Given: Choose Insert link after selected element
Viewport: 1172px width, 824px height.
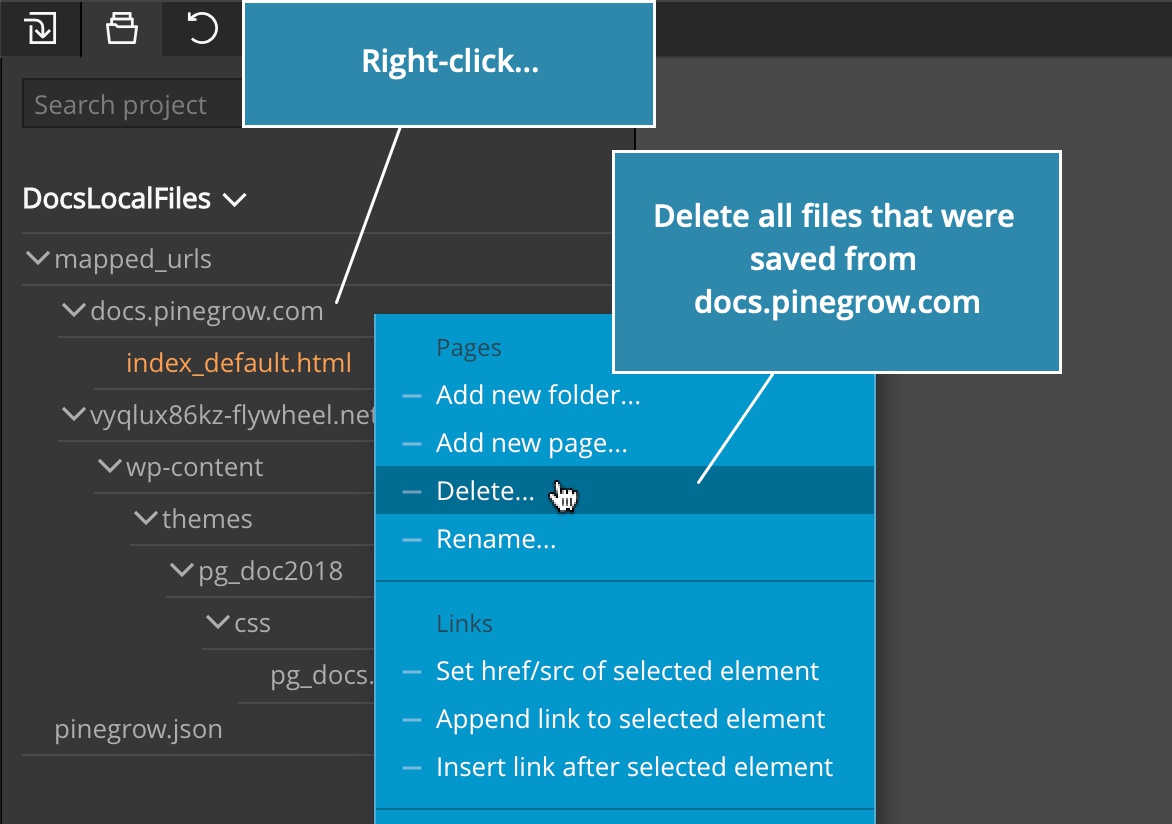Looking at the screenshot, I should (624, 766).
